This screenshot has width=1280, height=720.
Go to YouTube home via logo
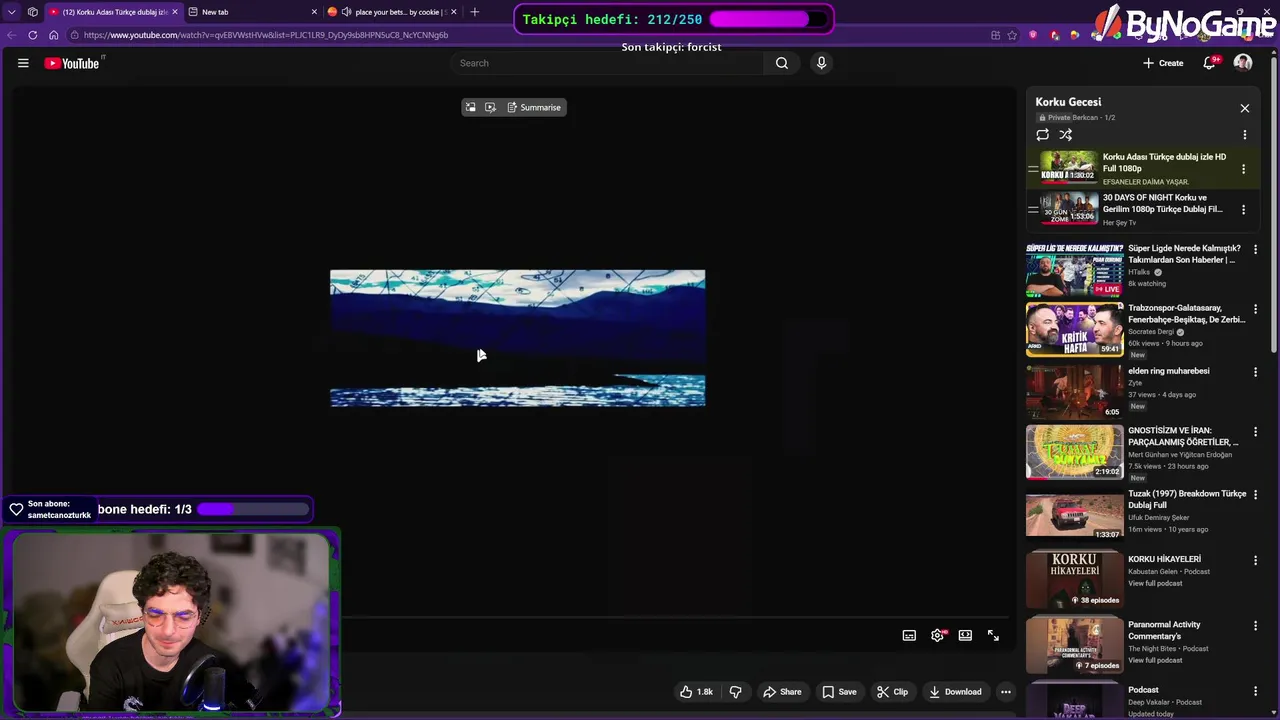click(72, 63)
